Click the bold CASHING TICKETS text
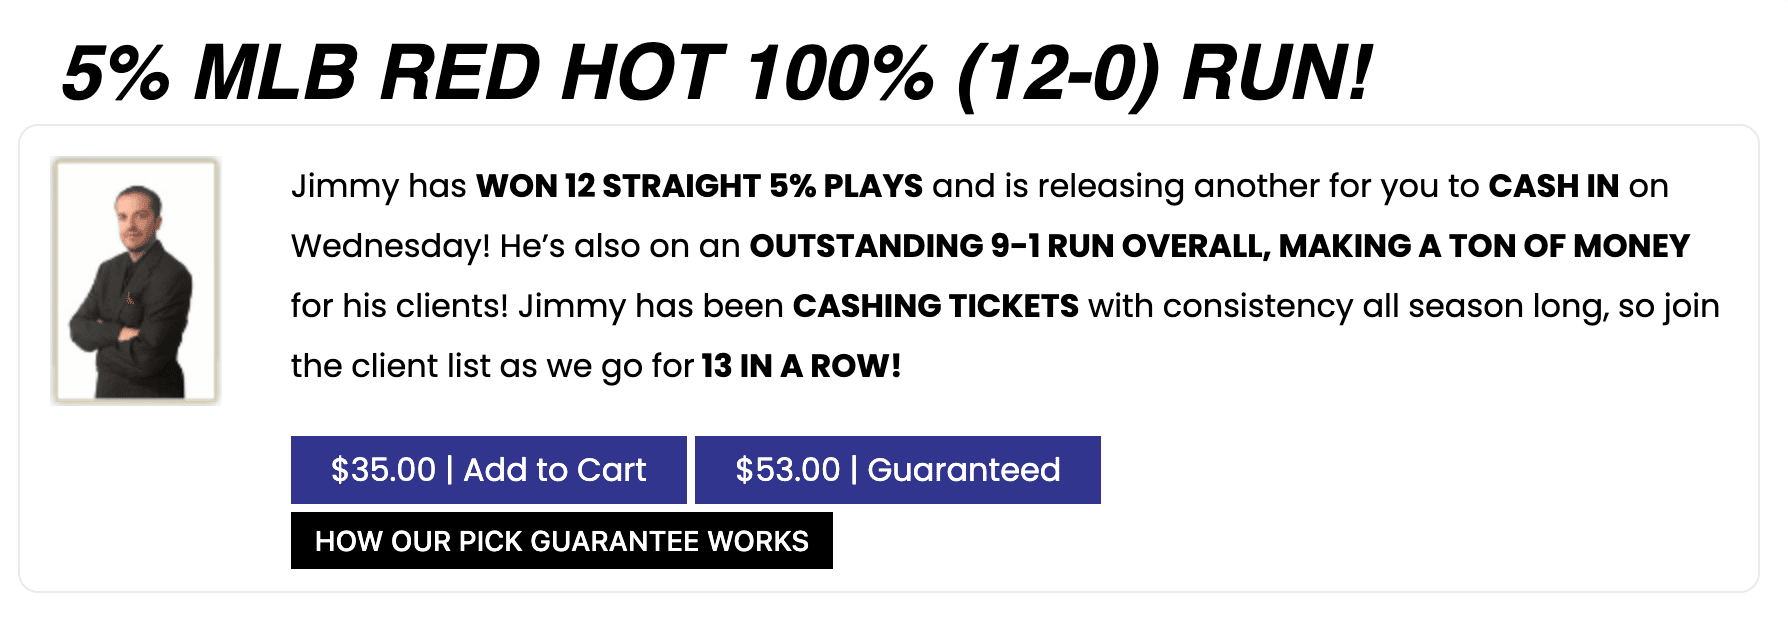Viewport: 1788px width, 638px height. (935, 306)
